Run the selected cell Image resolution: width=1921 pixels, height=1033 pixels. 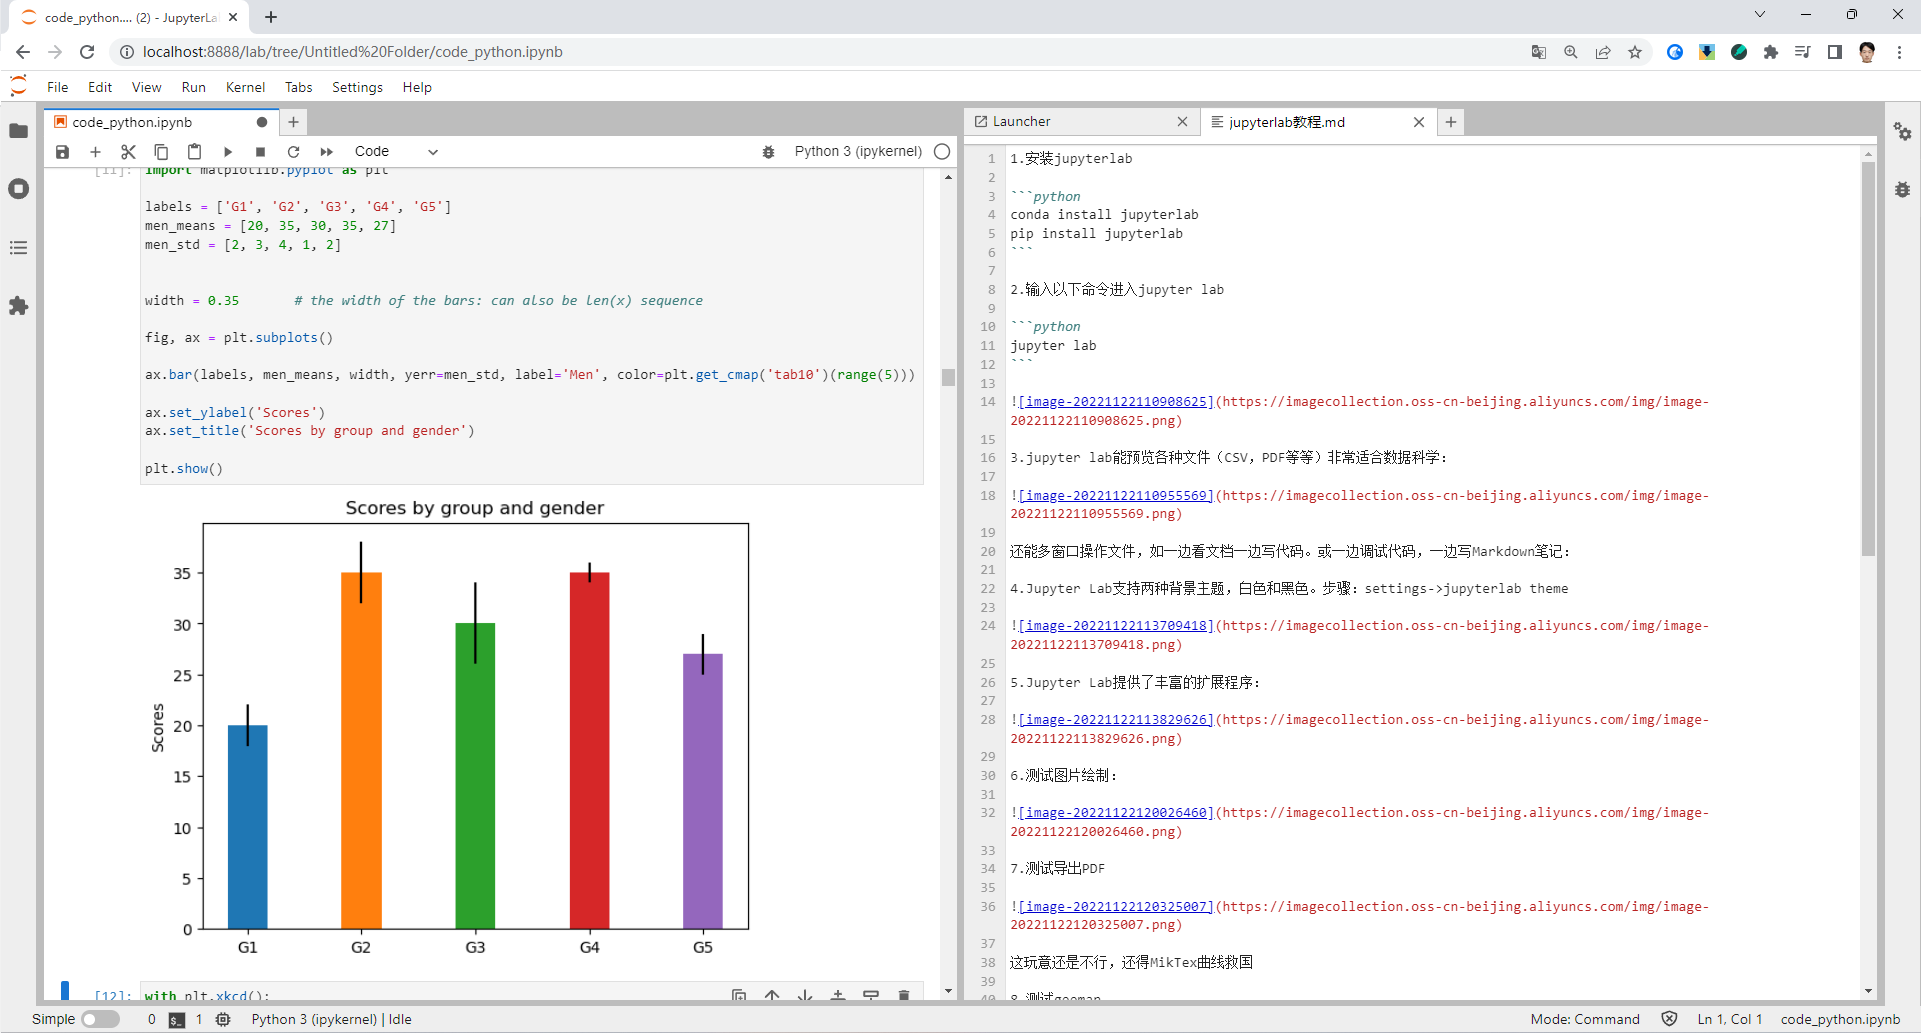227,152
